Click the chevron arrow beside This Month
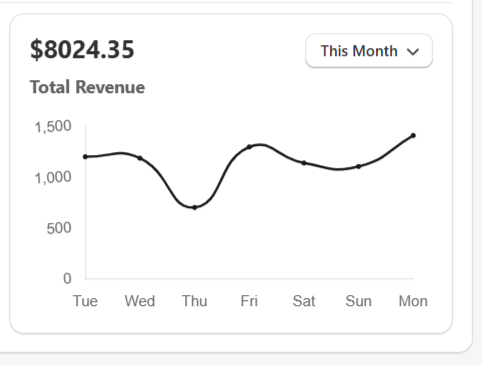Image resolution: width=482 pixels, height=365 pixels. 413,52
